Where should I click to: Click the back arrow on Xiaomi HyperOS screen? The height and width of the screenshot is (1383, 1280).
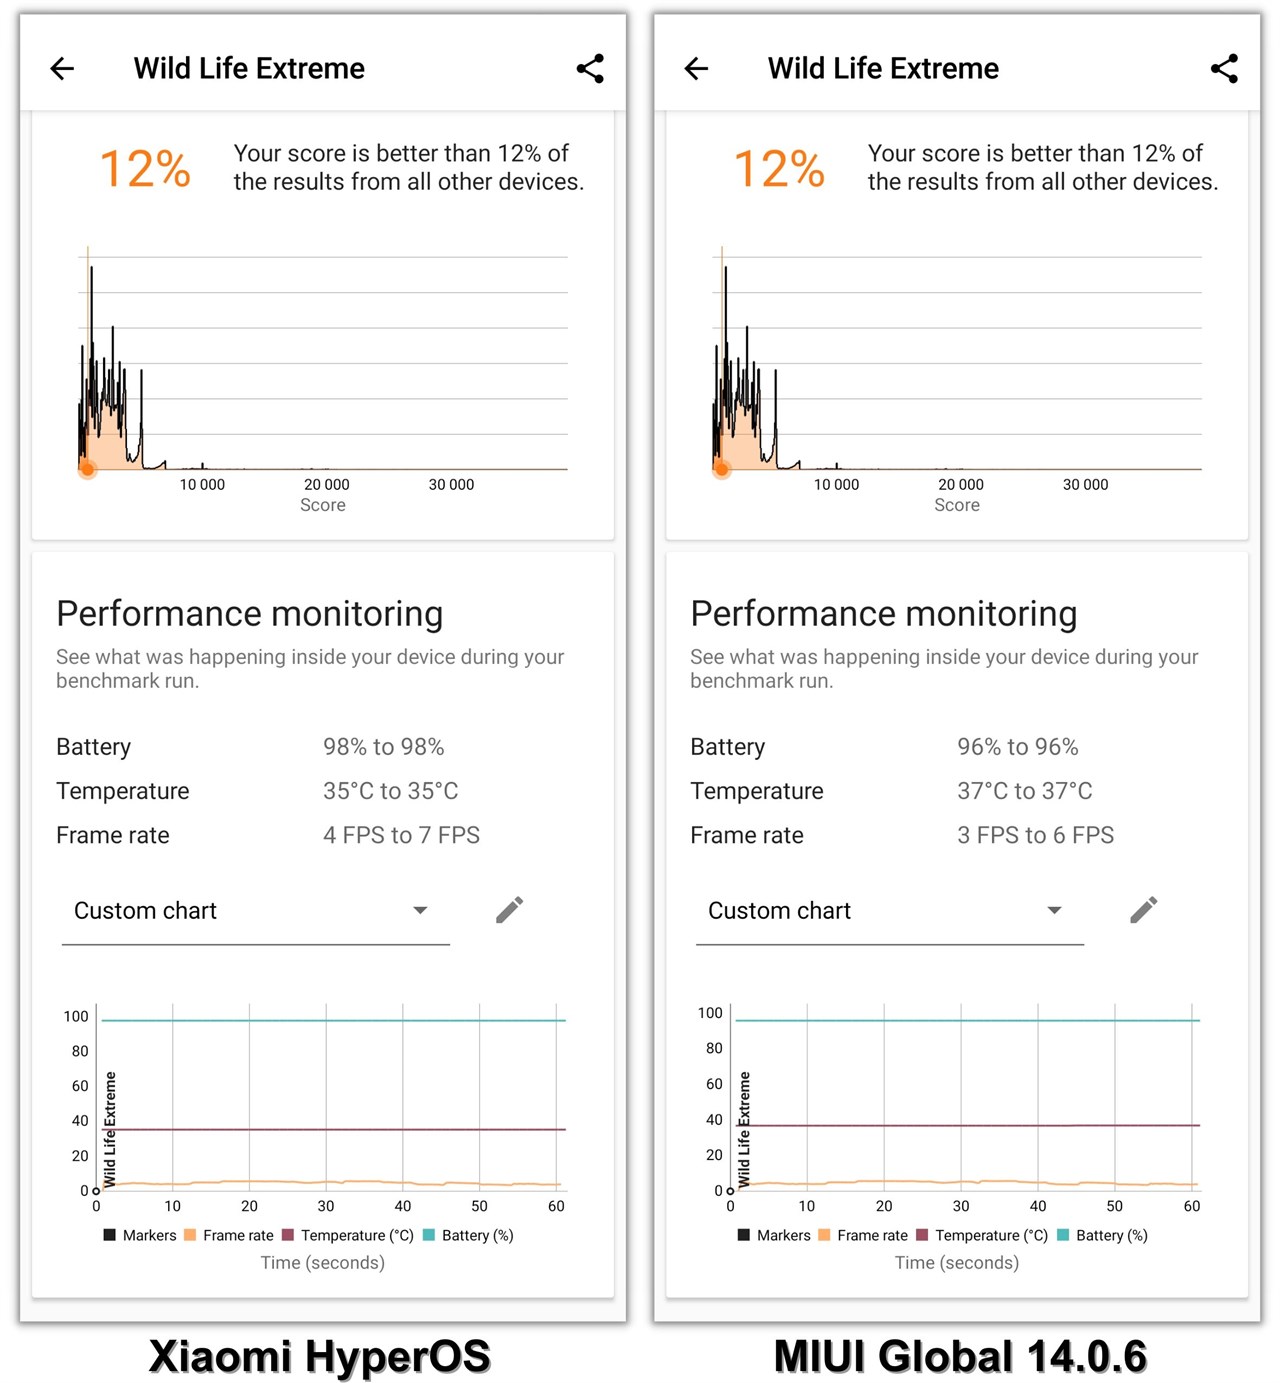[x=62, y=68]
